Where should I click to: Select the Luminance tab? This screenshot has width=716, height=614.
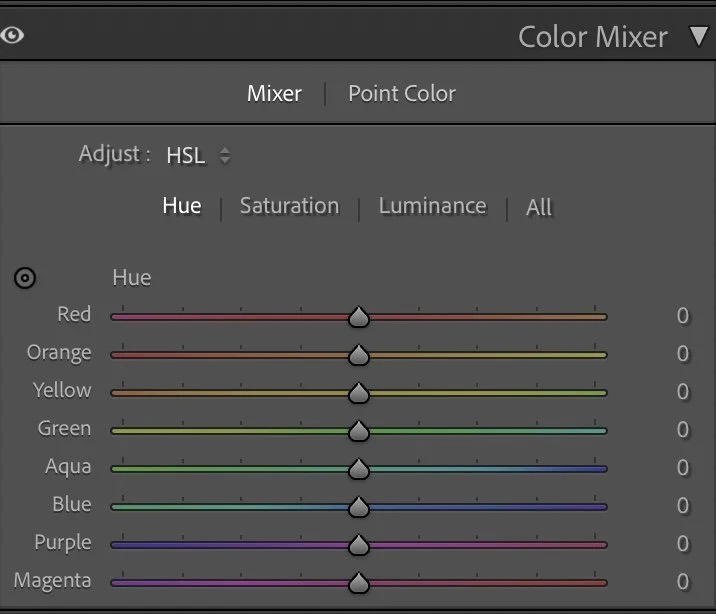click(x=432, y=206)
